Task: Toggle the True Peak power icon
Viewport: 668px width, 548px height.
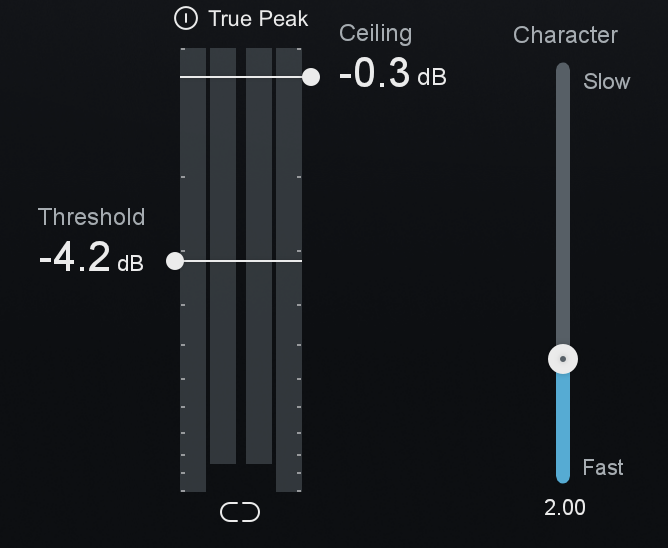Action: [185, 18]
